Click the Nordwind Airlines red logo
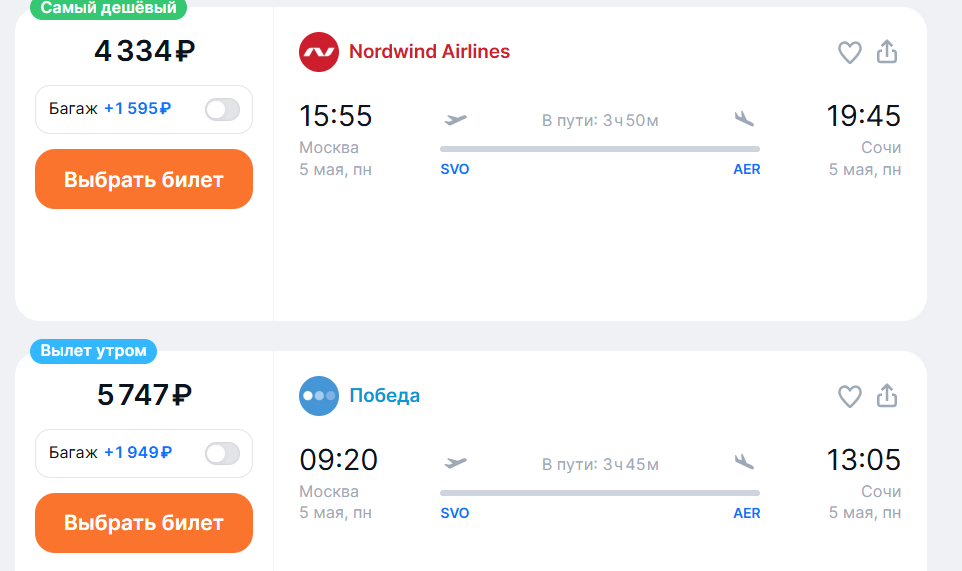Viewport: 962px width, 571px height. coord(319,52)
